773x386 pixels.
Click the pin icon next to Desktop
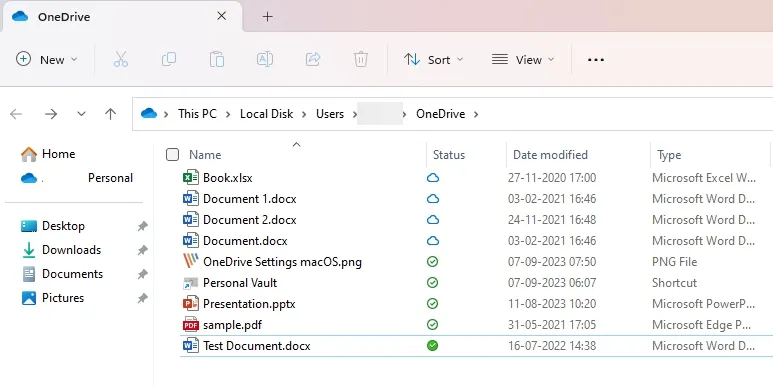[142, 226]
